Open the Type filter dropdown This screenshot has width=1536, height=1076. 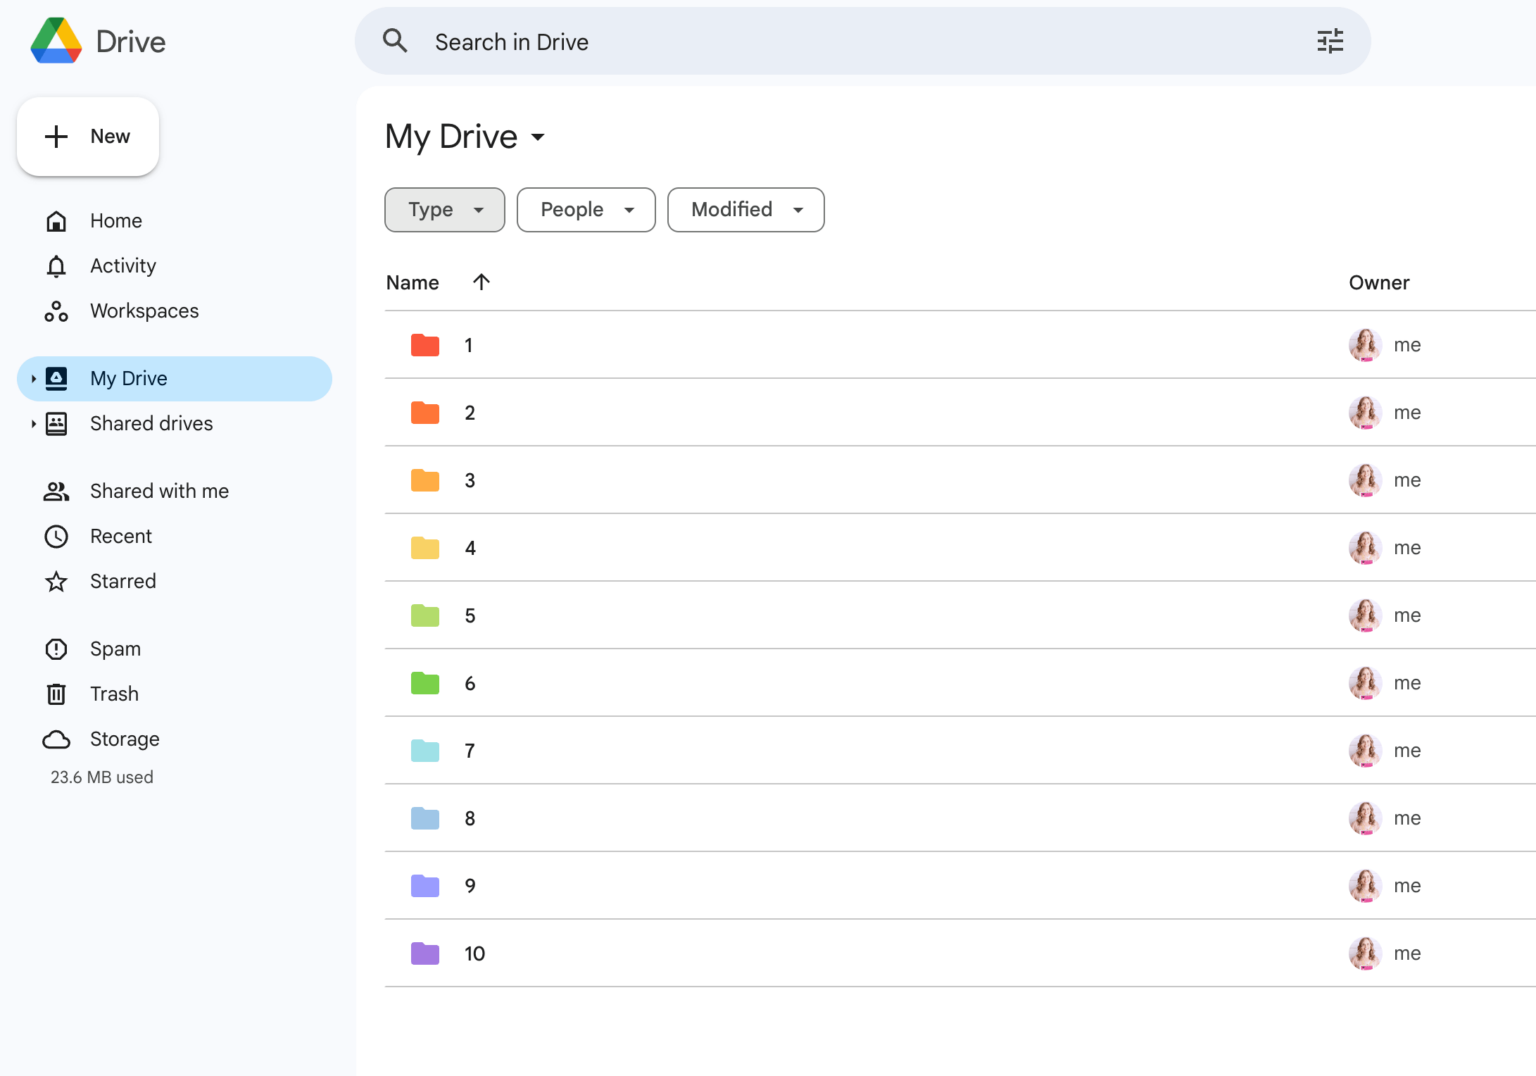pos(444,210)
